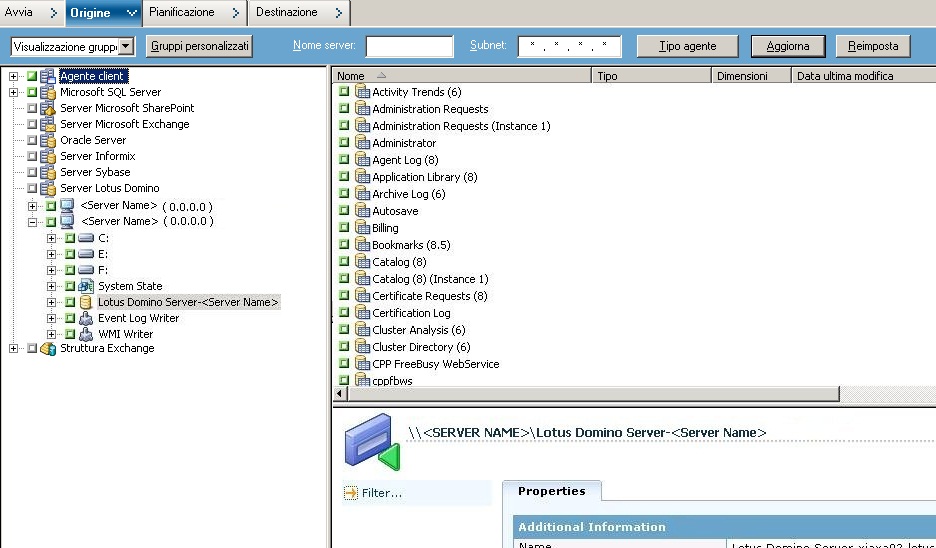The image size is (936, 548).
Task: Expand the F: drive node
Action: click(52, 270)
